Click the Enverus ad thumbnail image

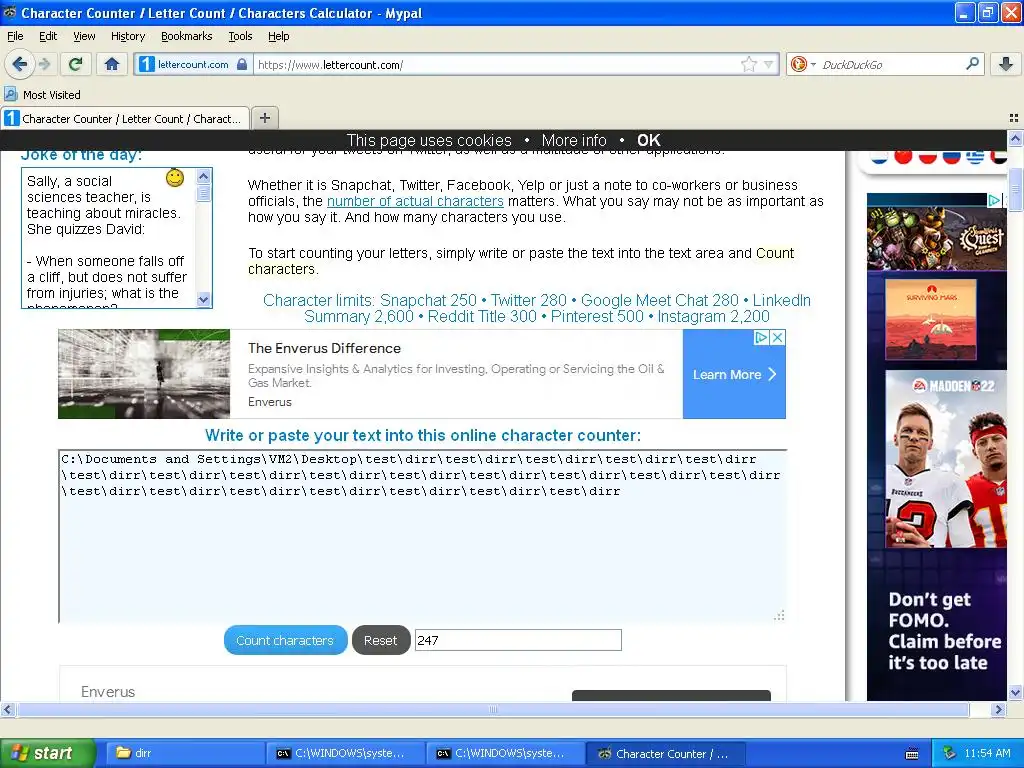[x=144, y=374]
